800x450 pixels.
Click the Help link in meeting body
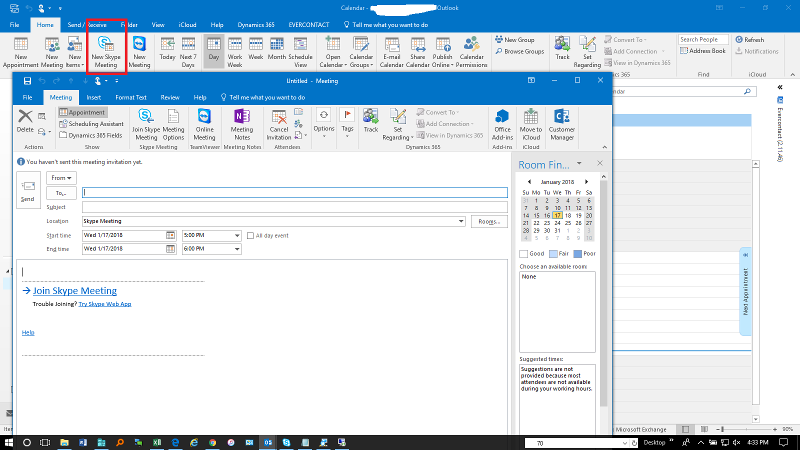point(28,333)
